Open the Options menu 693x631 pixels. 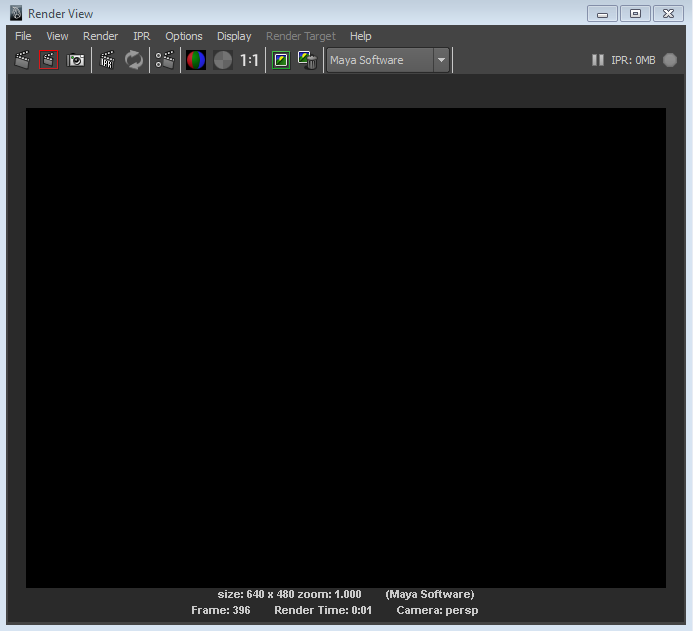tap(184, 36)
